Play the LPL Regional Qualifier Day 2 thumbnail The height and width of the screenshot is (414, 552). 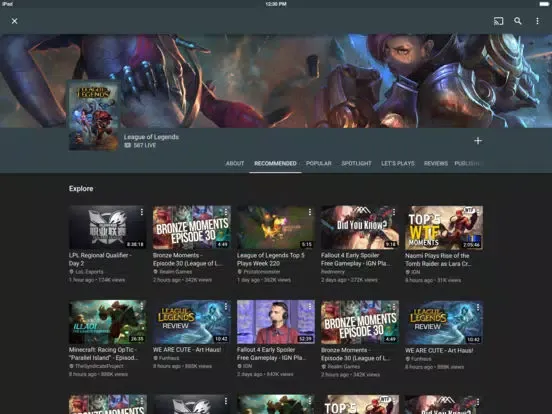coord(107,227)
